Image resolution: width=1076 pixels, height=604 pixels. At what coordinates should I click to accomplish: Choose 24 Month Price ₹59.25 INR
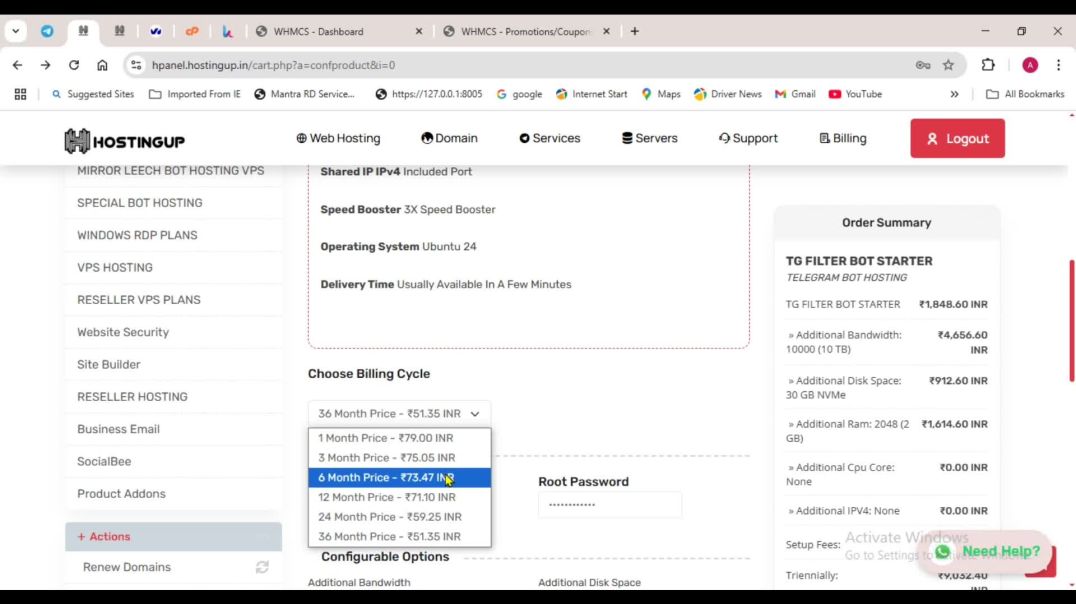[x=399, y=517]
